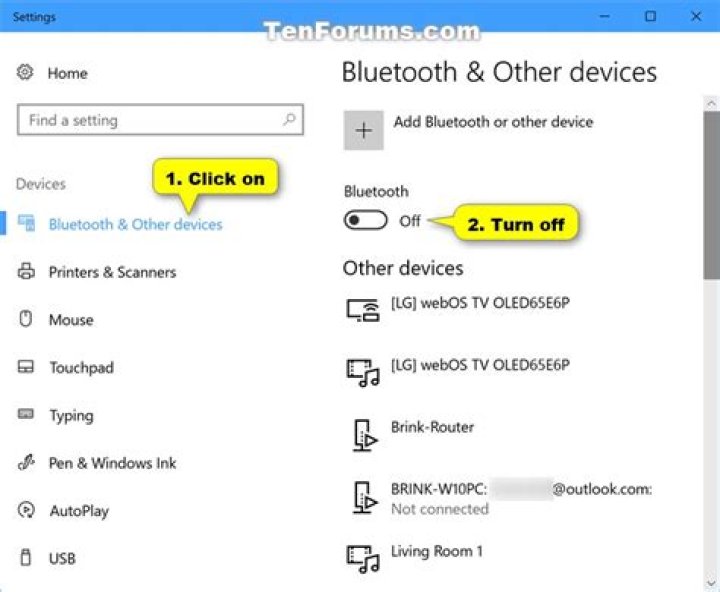Open the Printers & Scanners page

(112, 272)
